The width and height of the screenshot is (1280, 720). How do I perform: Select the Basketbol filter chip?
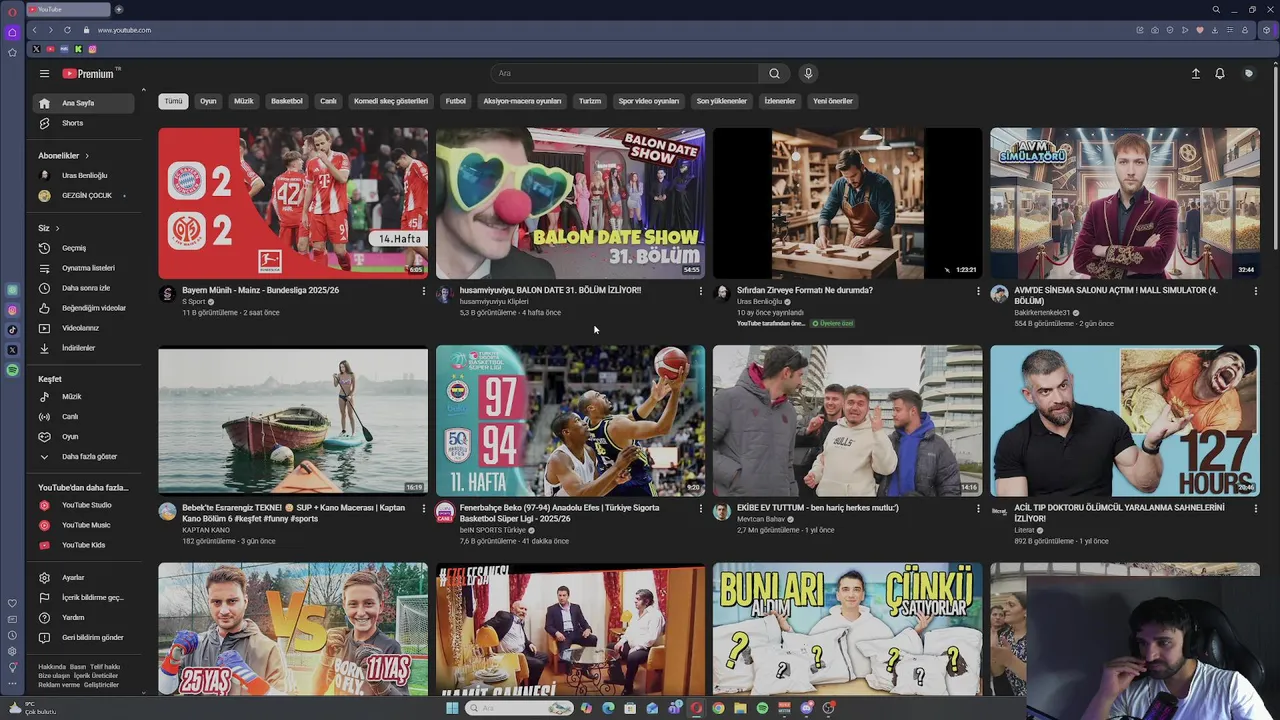pos(287,101)
